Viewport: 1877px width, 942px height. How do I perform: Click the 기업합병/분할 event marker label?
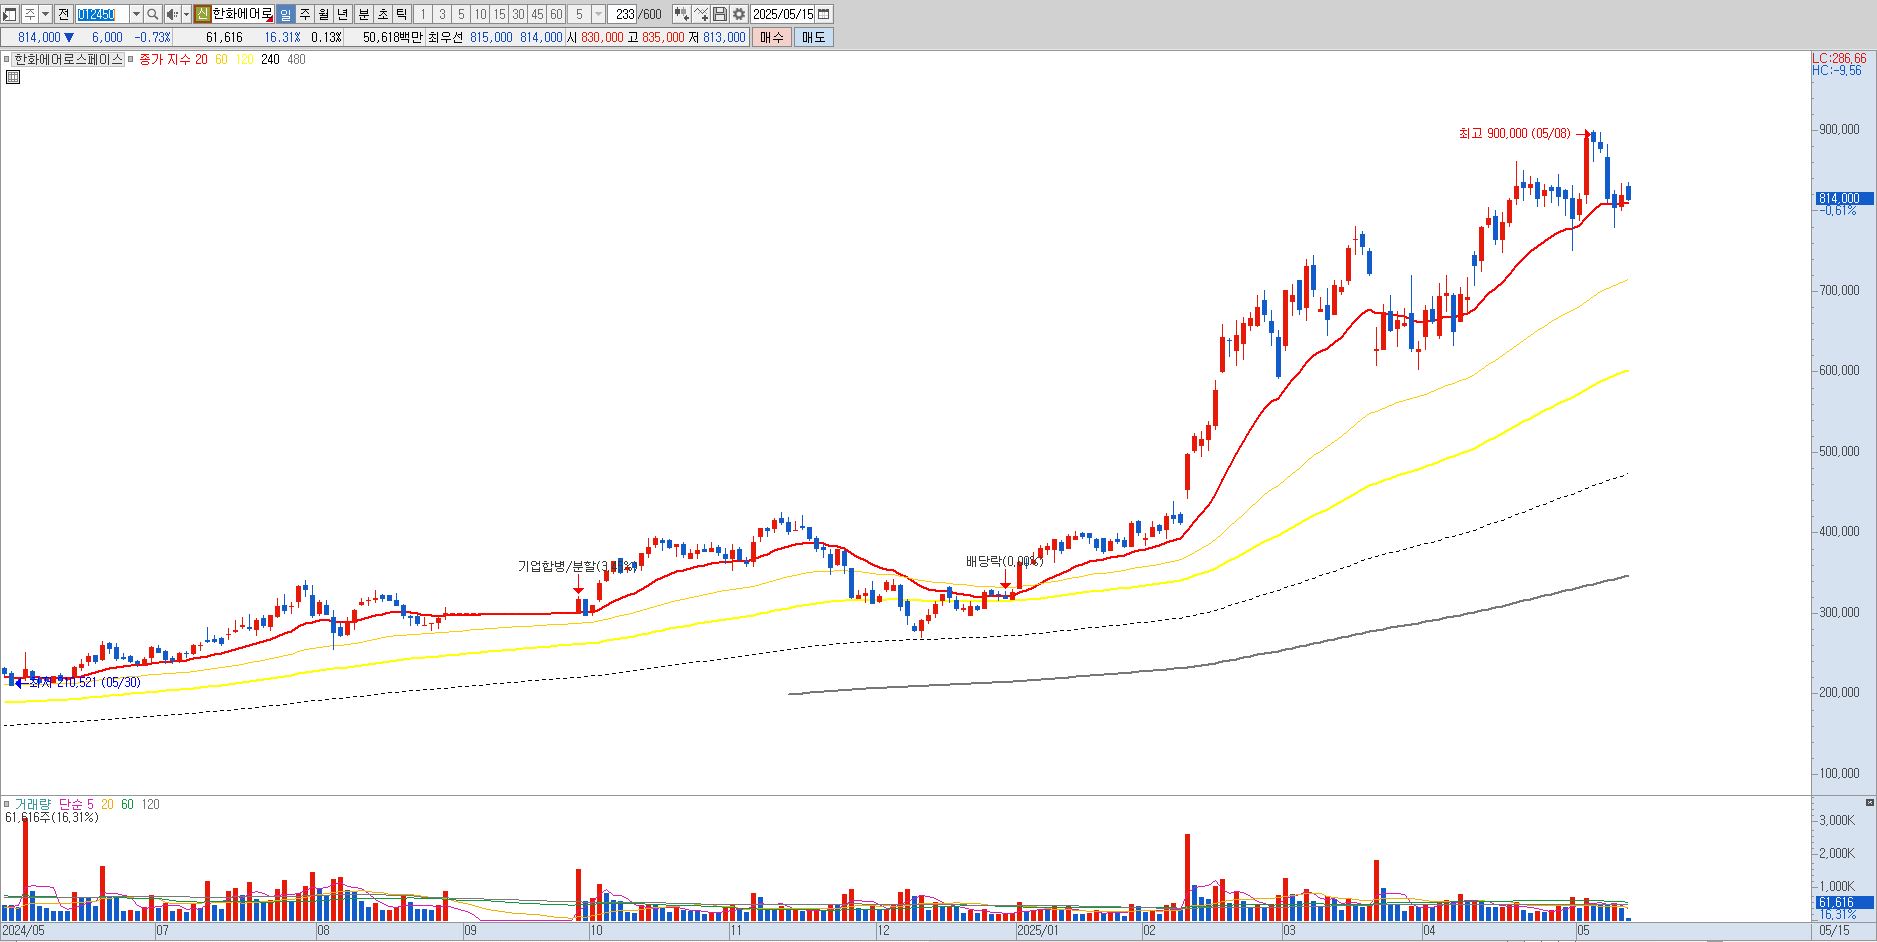coord(577,566)
